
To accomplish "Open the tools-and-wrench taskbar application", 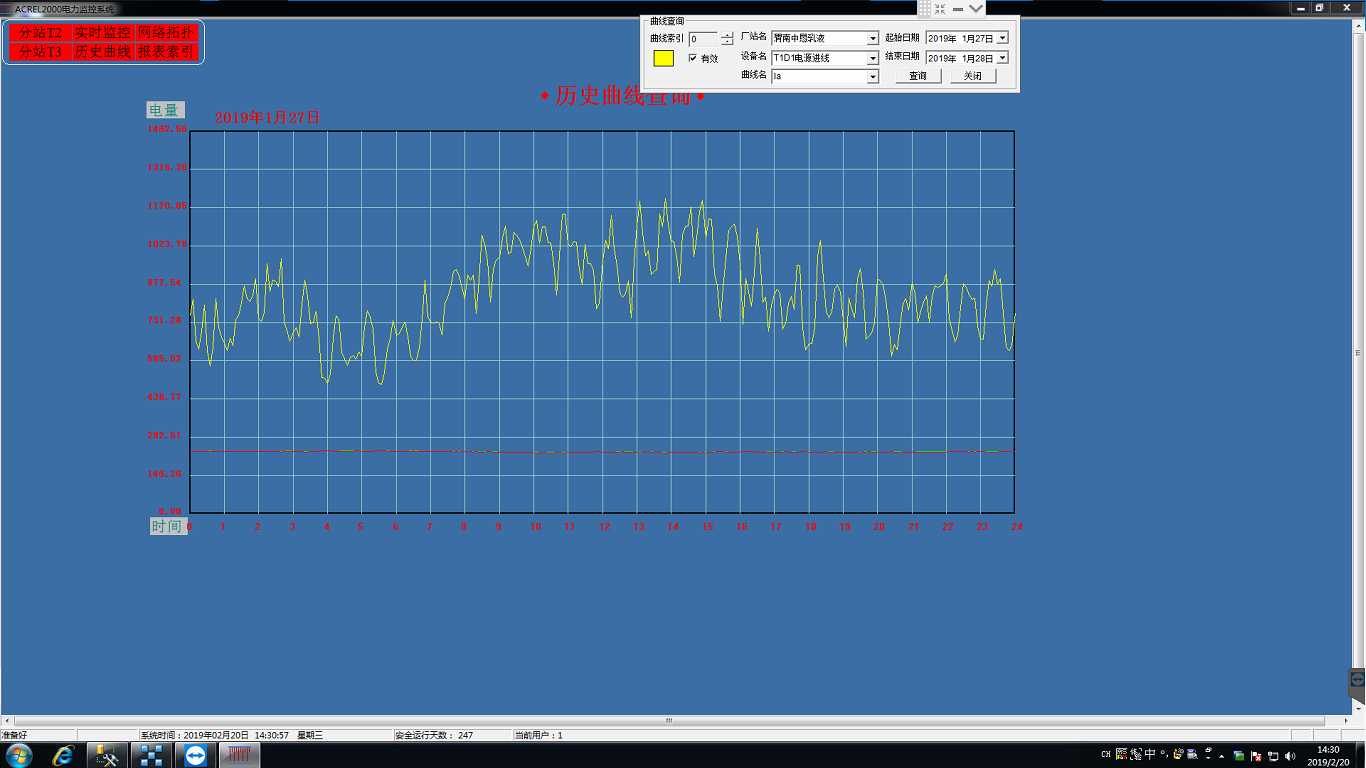I will [107, 755].
